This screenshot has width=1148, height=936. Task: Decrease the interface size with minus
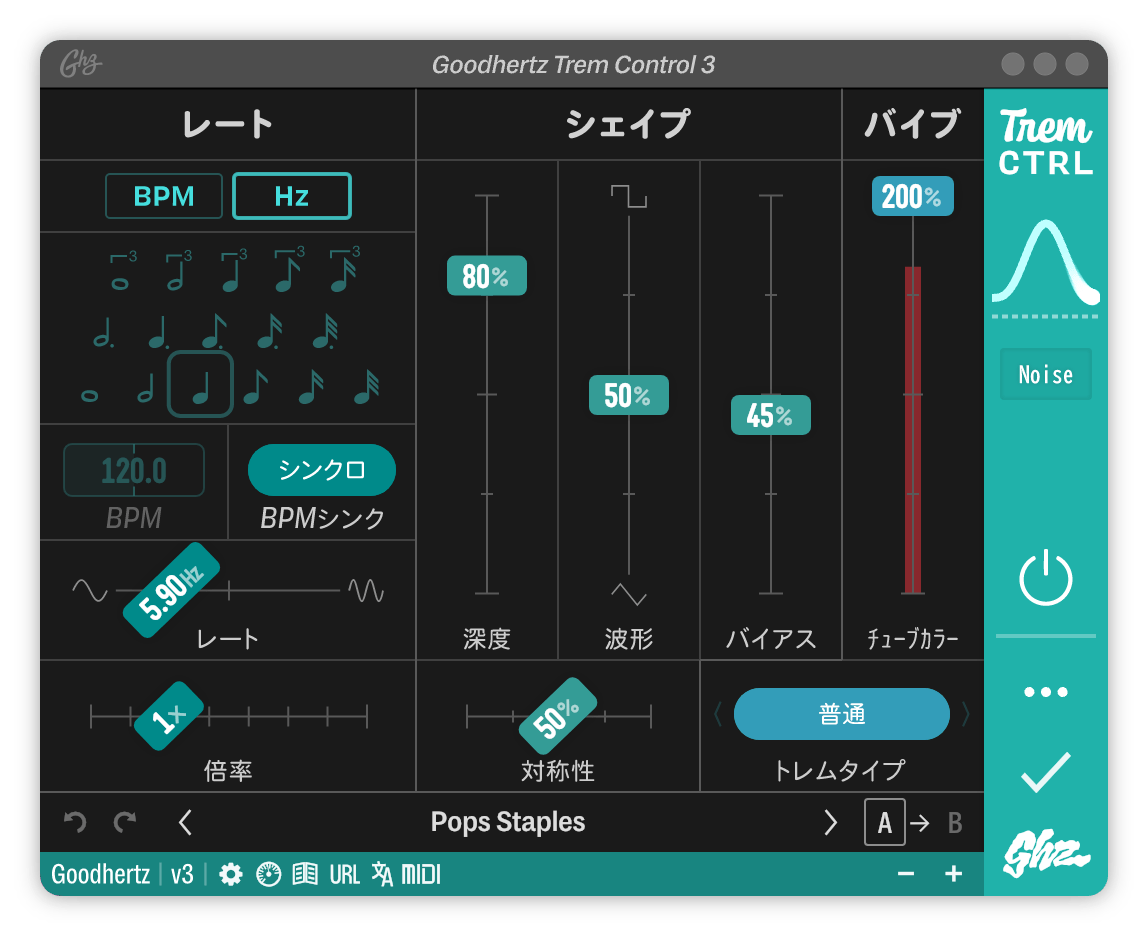[906, 874]
